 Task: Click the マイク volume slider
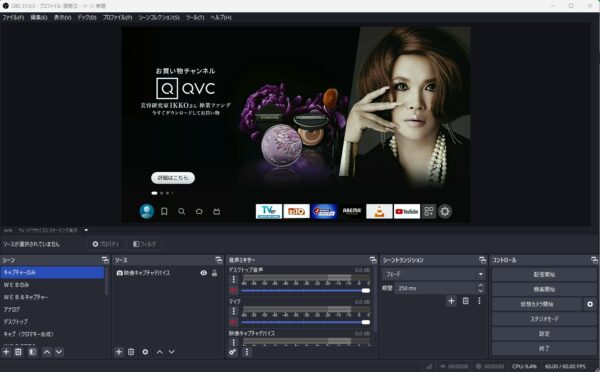click(305, 322)
